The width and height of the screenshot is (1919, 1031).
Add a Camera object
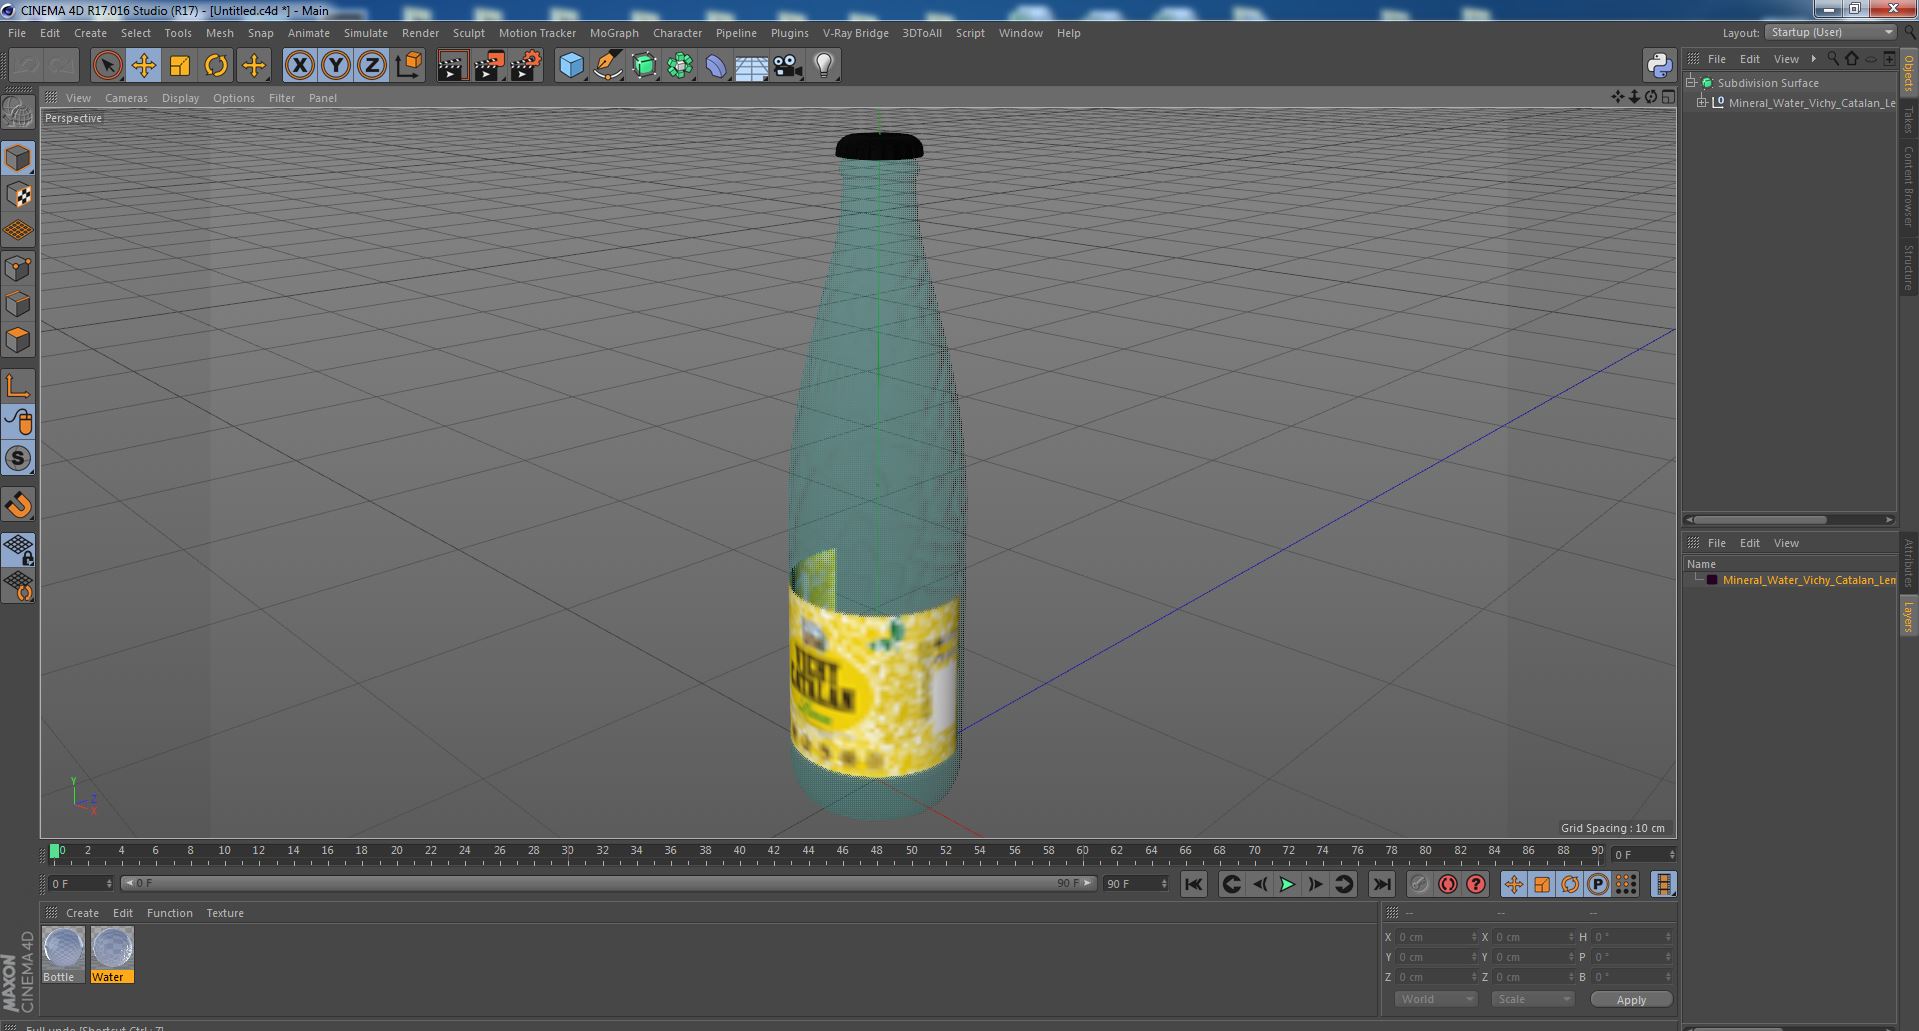tap(788, 66)
